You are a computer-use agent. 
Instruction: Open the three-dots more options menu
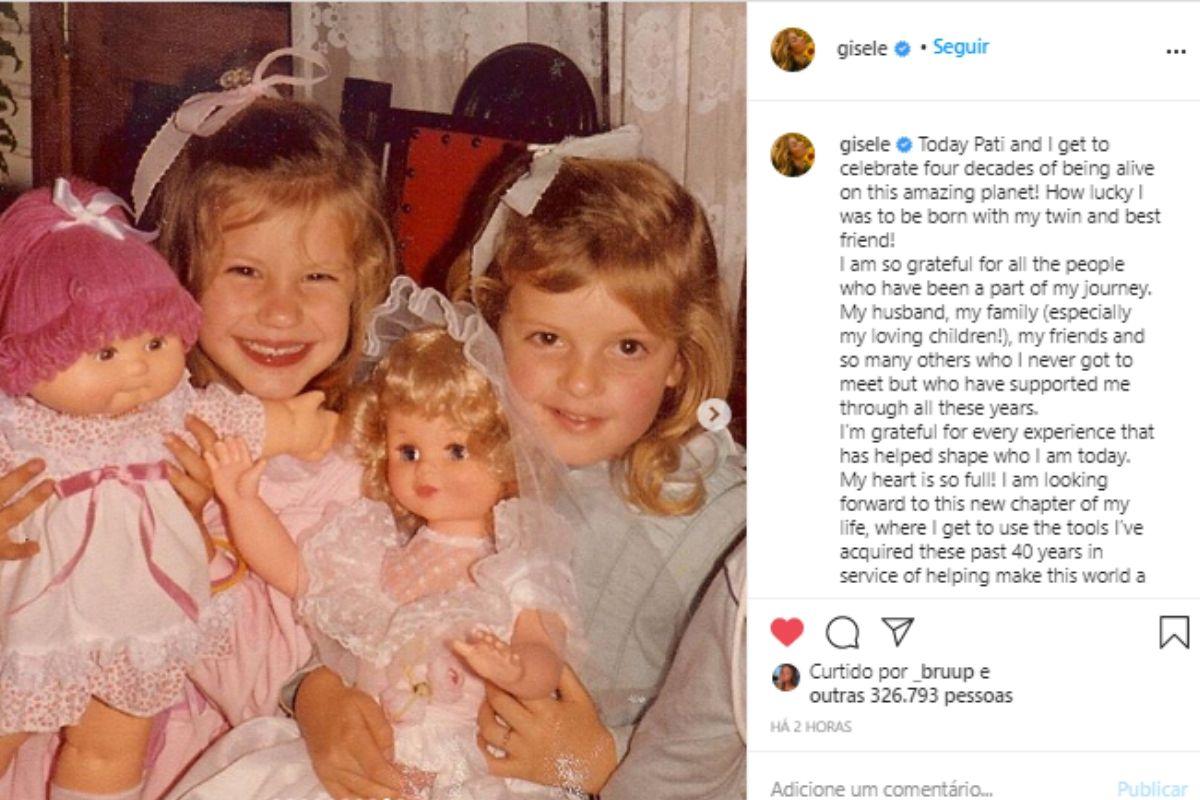click(1175, 50)
